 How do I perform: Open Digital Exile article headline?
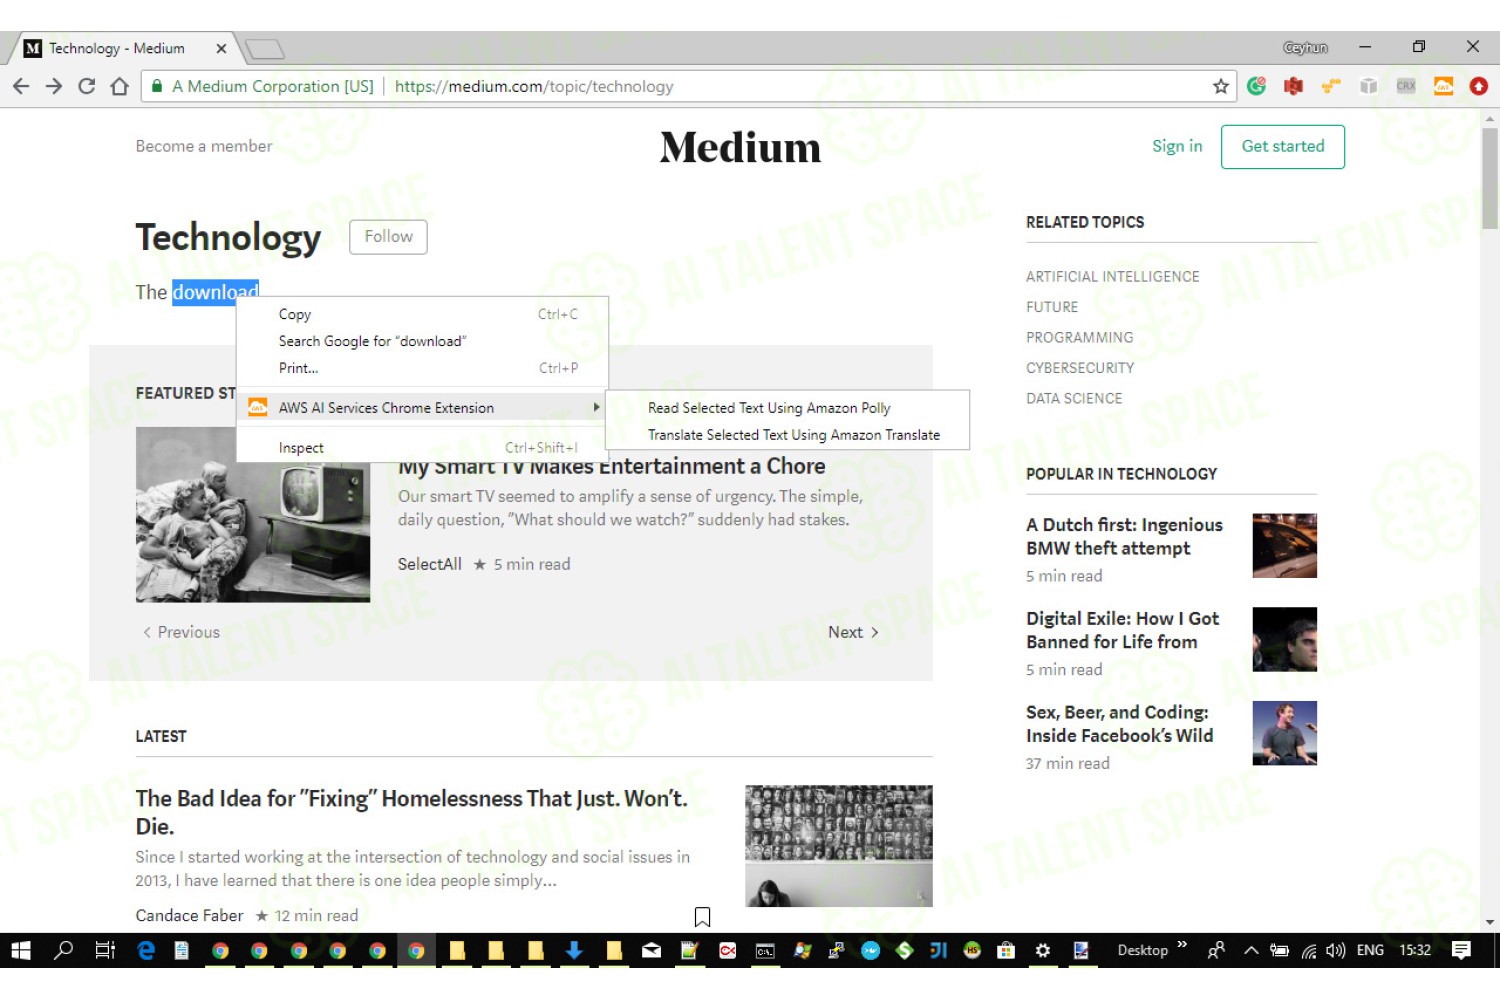[1122, 630]
